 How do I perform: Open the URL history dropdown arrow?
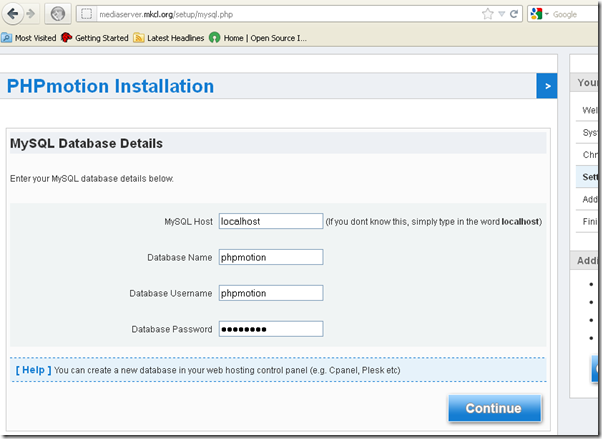501,14
